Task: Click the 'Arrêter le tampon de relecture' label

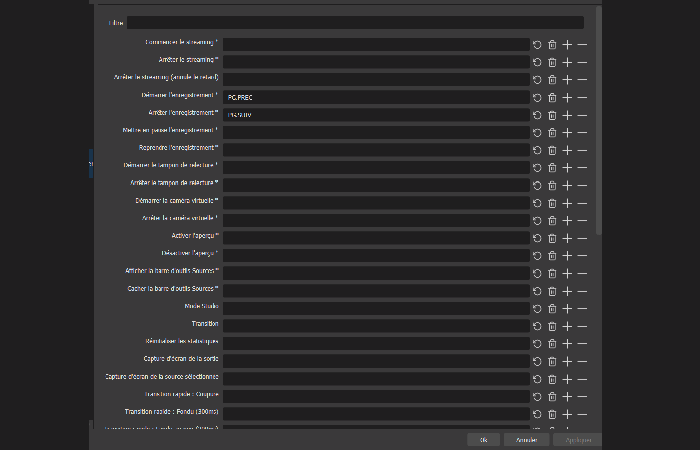Action: click(x=174, y=183)
